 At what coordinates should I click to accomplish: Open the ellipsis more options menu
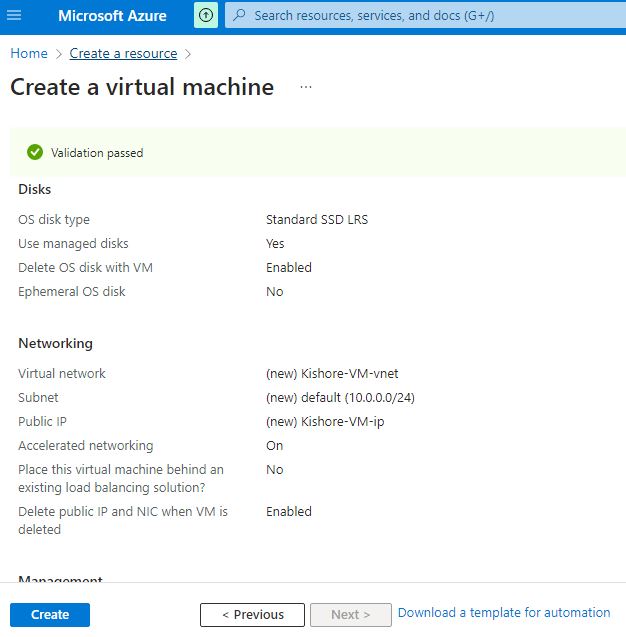tap(306, 87)
